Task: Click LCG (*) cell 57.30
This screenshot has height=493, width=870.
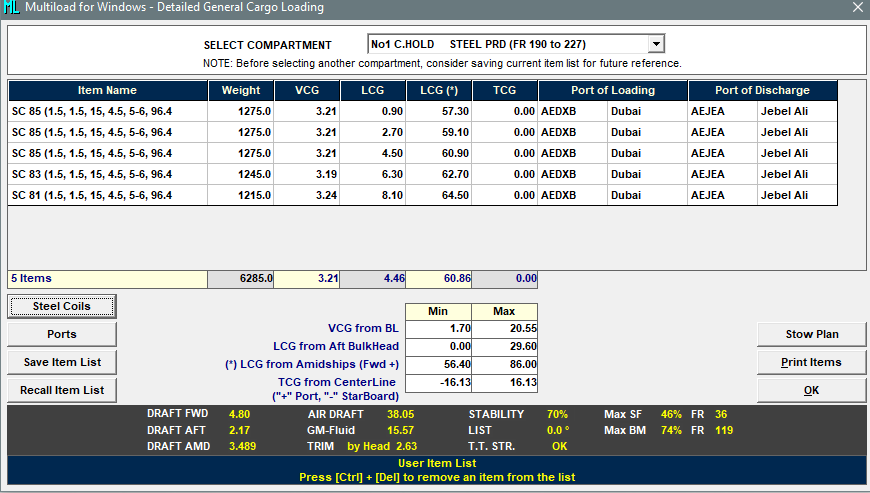Action: [439, 111]
